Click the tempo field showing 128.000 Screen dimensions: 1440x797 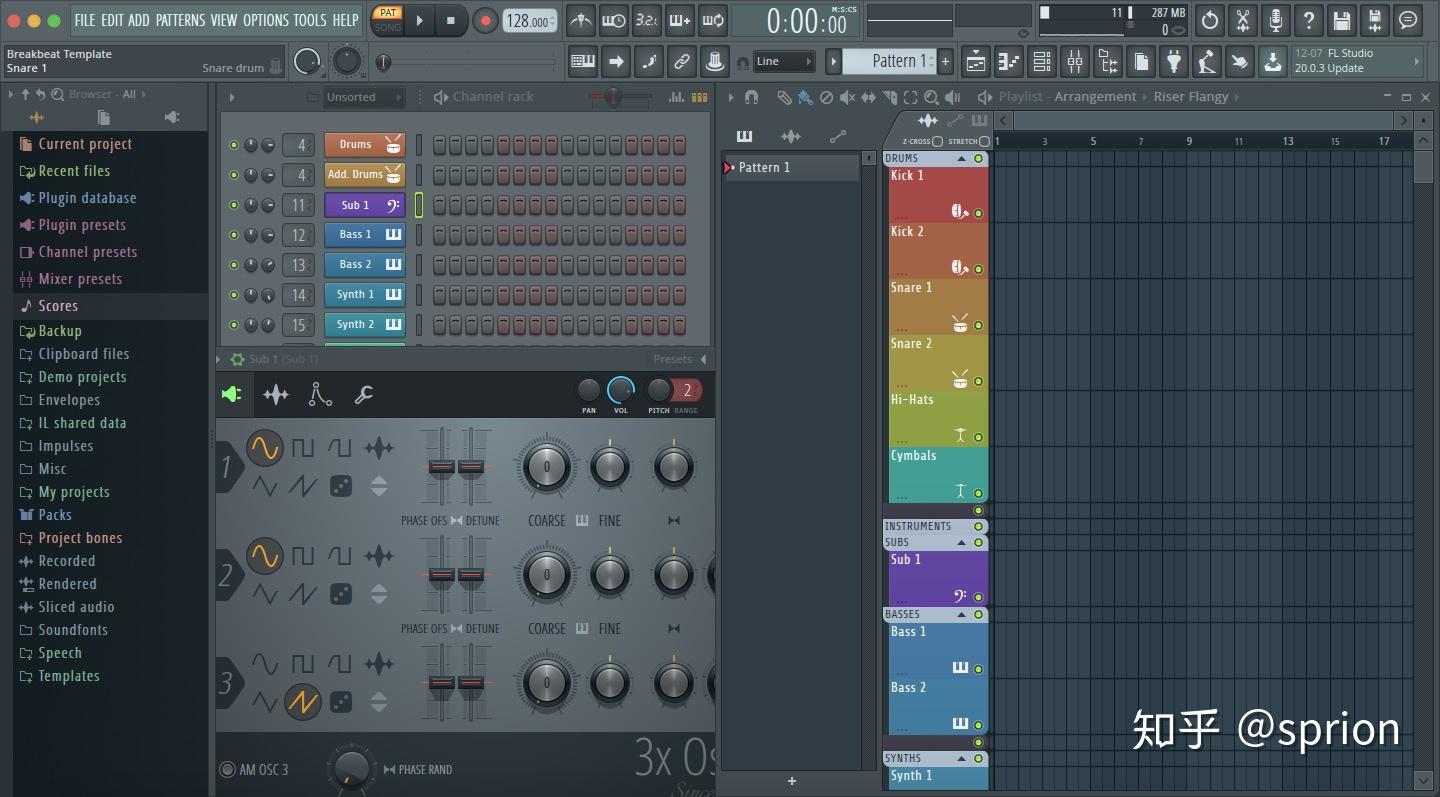tap(529, 20)
